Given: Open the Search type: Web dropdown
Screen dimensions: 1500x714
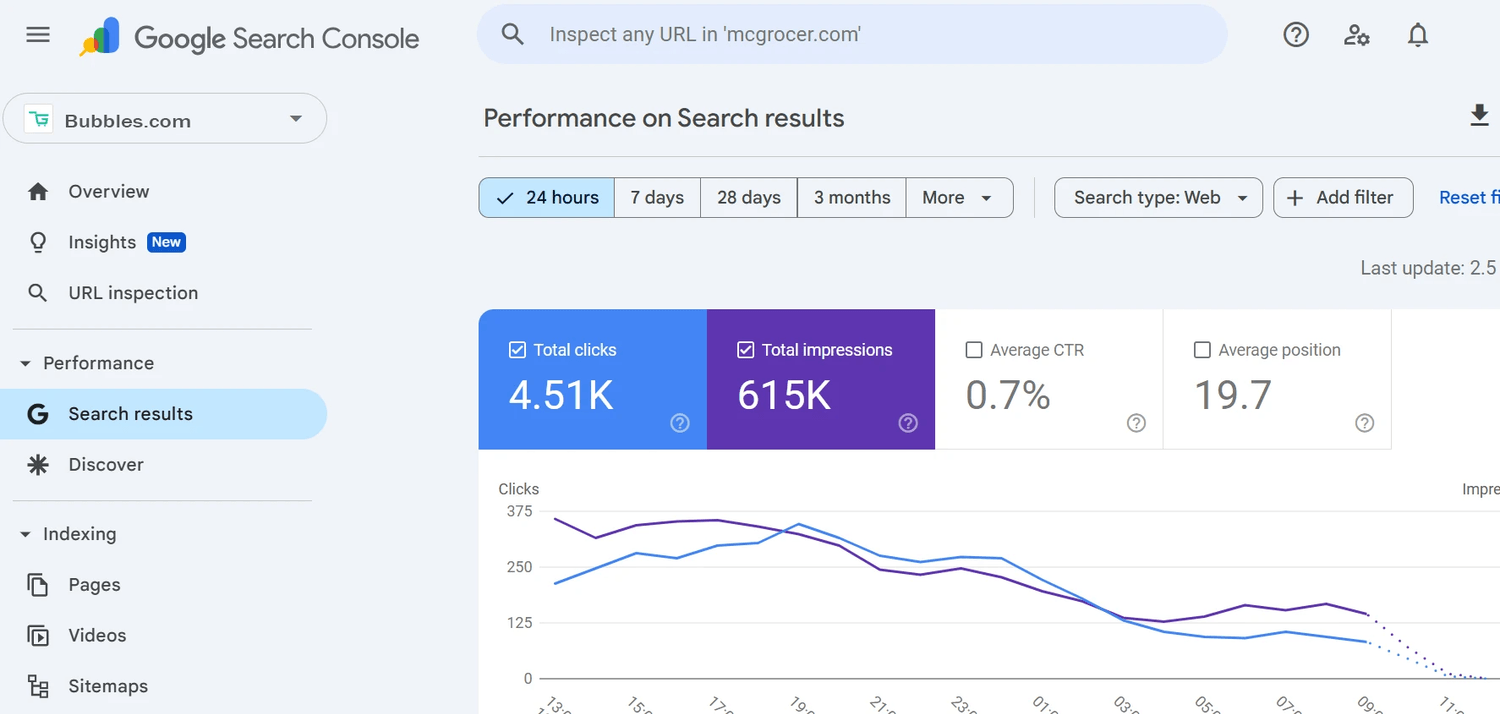Looking at the screenshot, I should click(1158, 198).
